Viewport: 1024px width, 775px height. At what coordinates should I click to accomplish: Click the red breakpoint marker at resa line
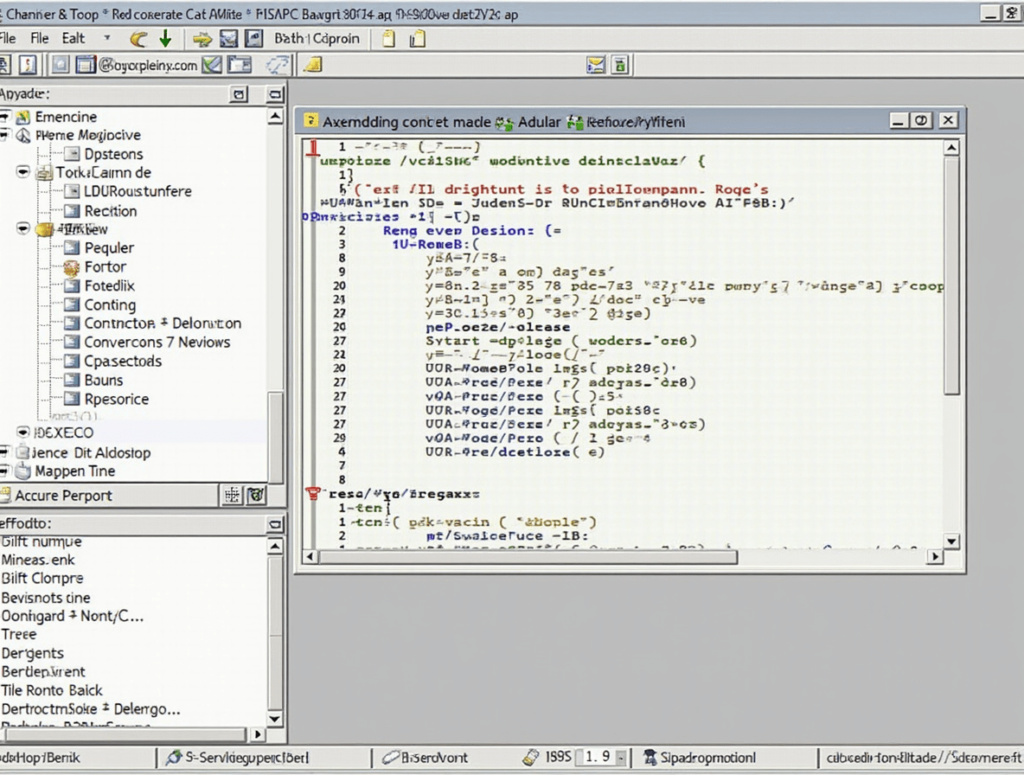313,494
